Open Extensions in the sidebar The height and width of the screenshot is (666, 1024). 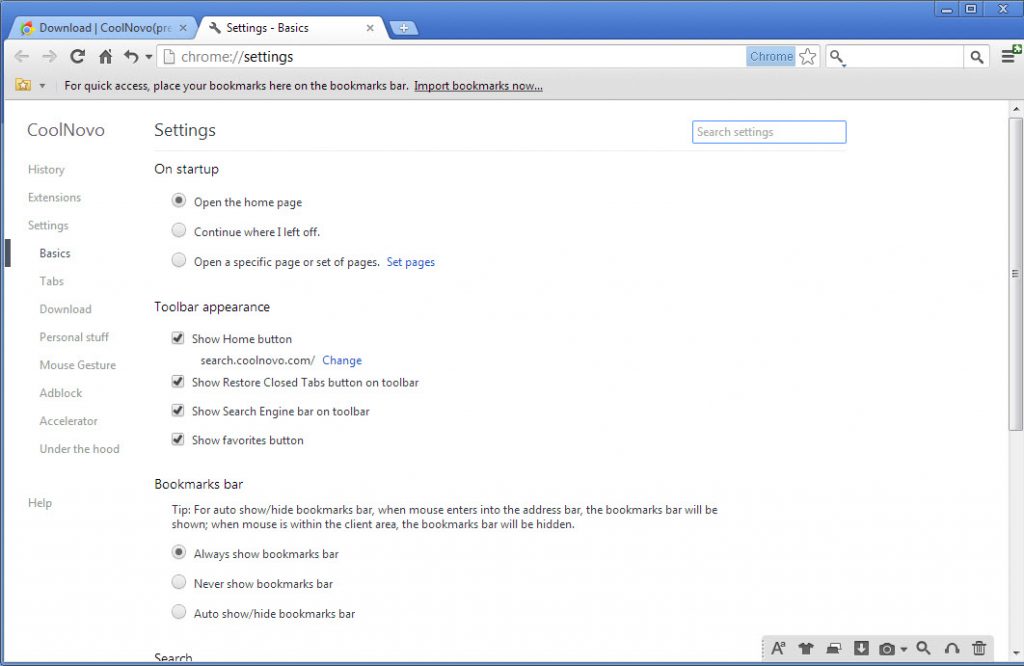pos(54,197)
